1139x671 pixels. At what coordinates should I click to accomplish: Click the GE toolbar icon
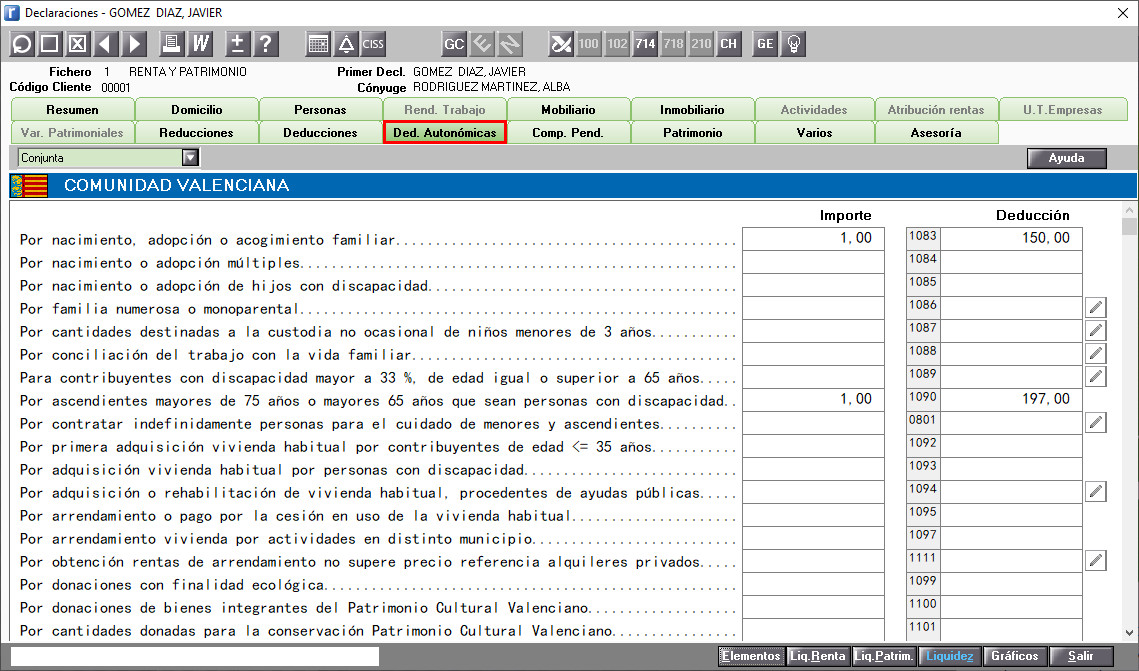coord(765,44)
